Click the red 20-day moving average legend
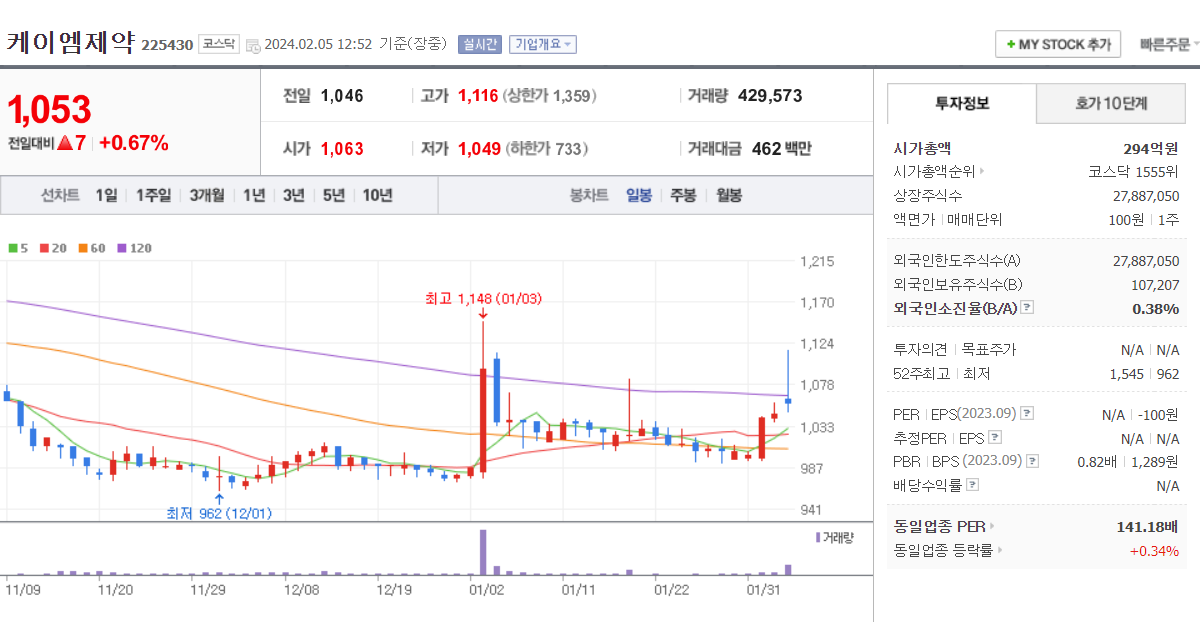 52,248
